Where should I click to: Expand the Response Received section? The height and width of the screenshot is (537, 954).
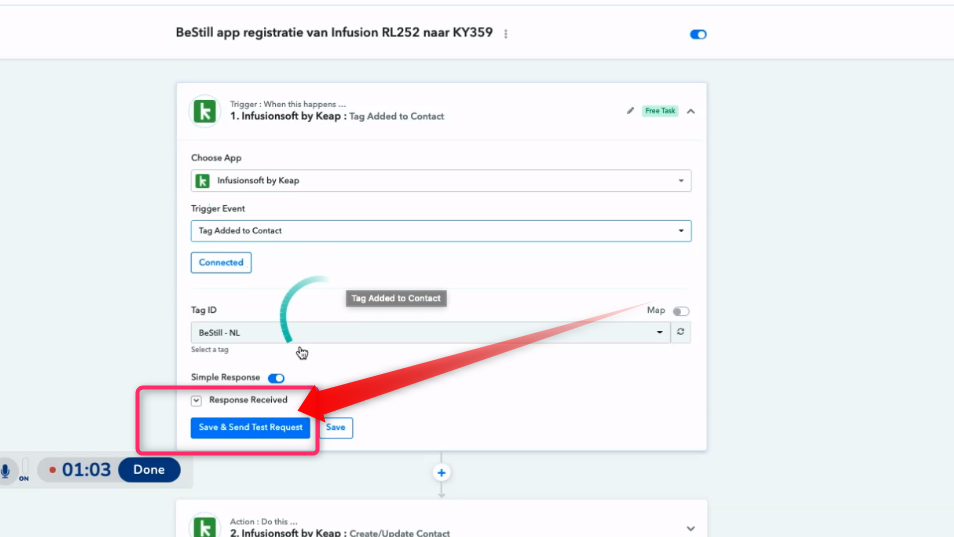coord(196,401)
